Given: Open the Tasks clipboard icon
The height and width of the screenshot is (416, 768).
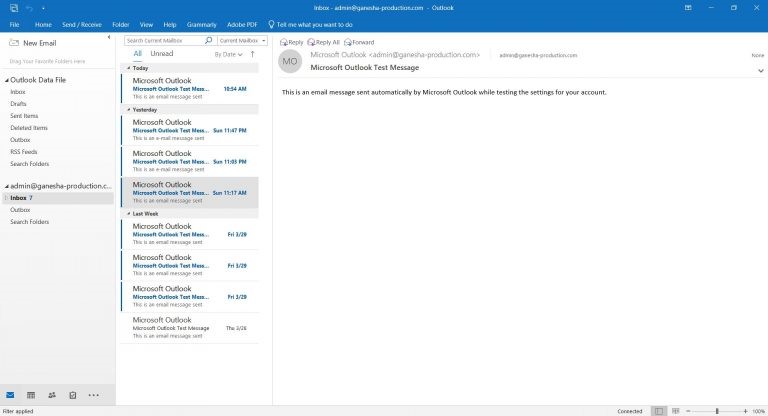Looking at the screenshot, I should pyautogui.click(x=73, y=395).
